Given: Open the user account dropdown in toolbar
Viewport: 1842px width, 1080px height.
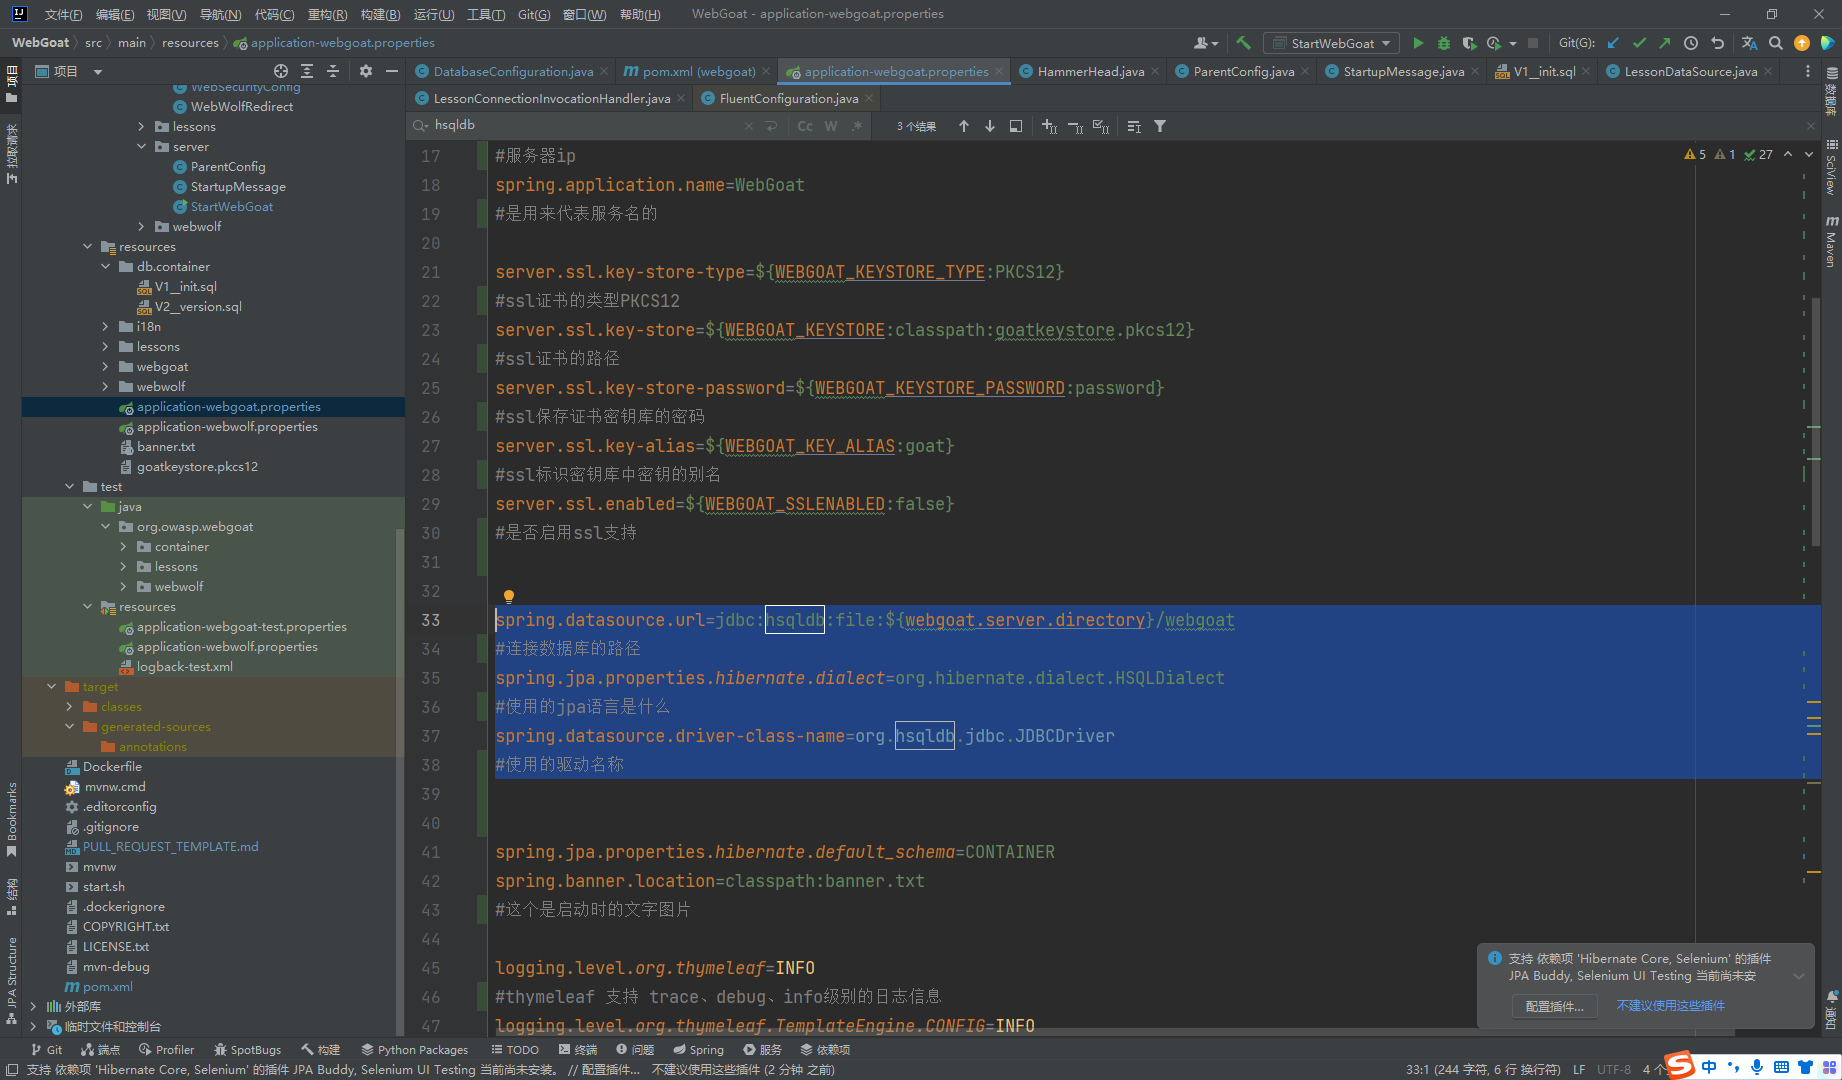Looking at the screenshot, I should tap(1206, 43).
